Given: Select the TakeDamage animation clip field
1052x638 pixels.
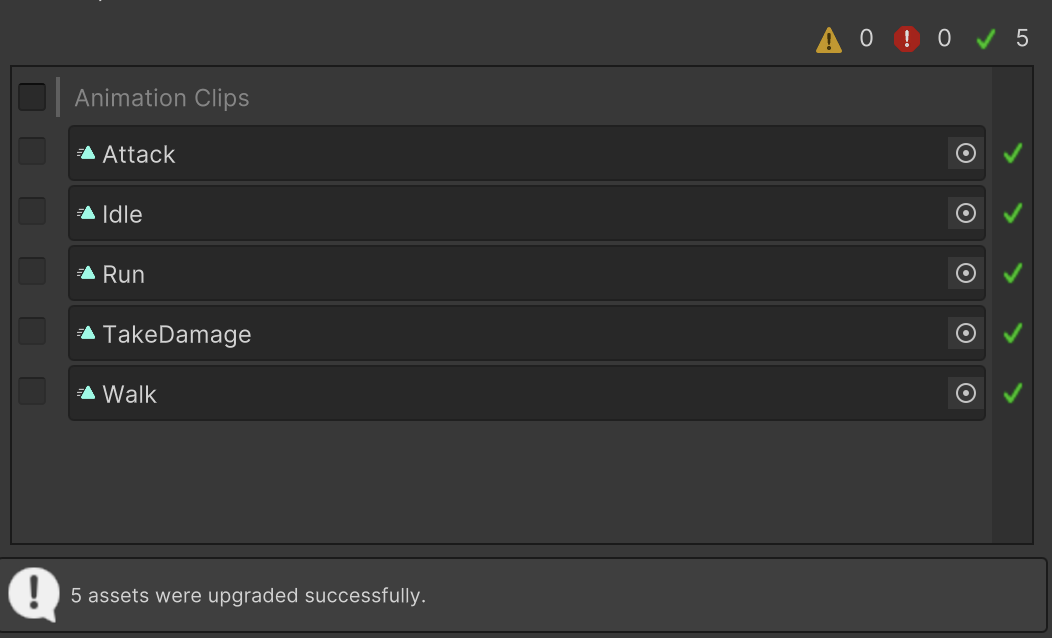Looking at the screenshot, I should 500,333.
